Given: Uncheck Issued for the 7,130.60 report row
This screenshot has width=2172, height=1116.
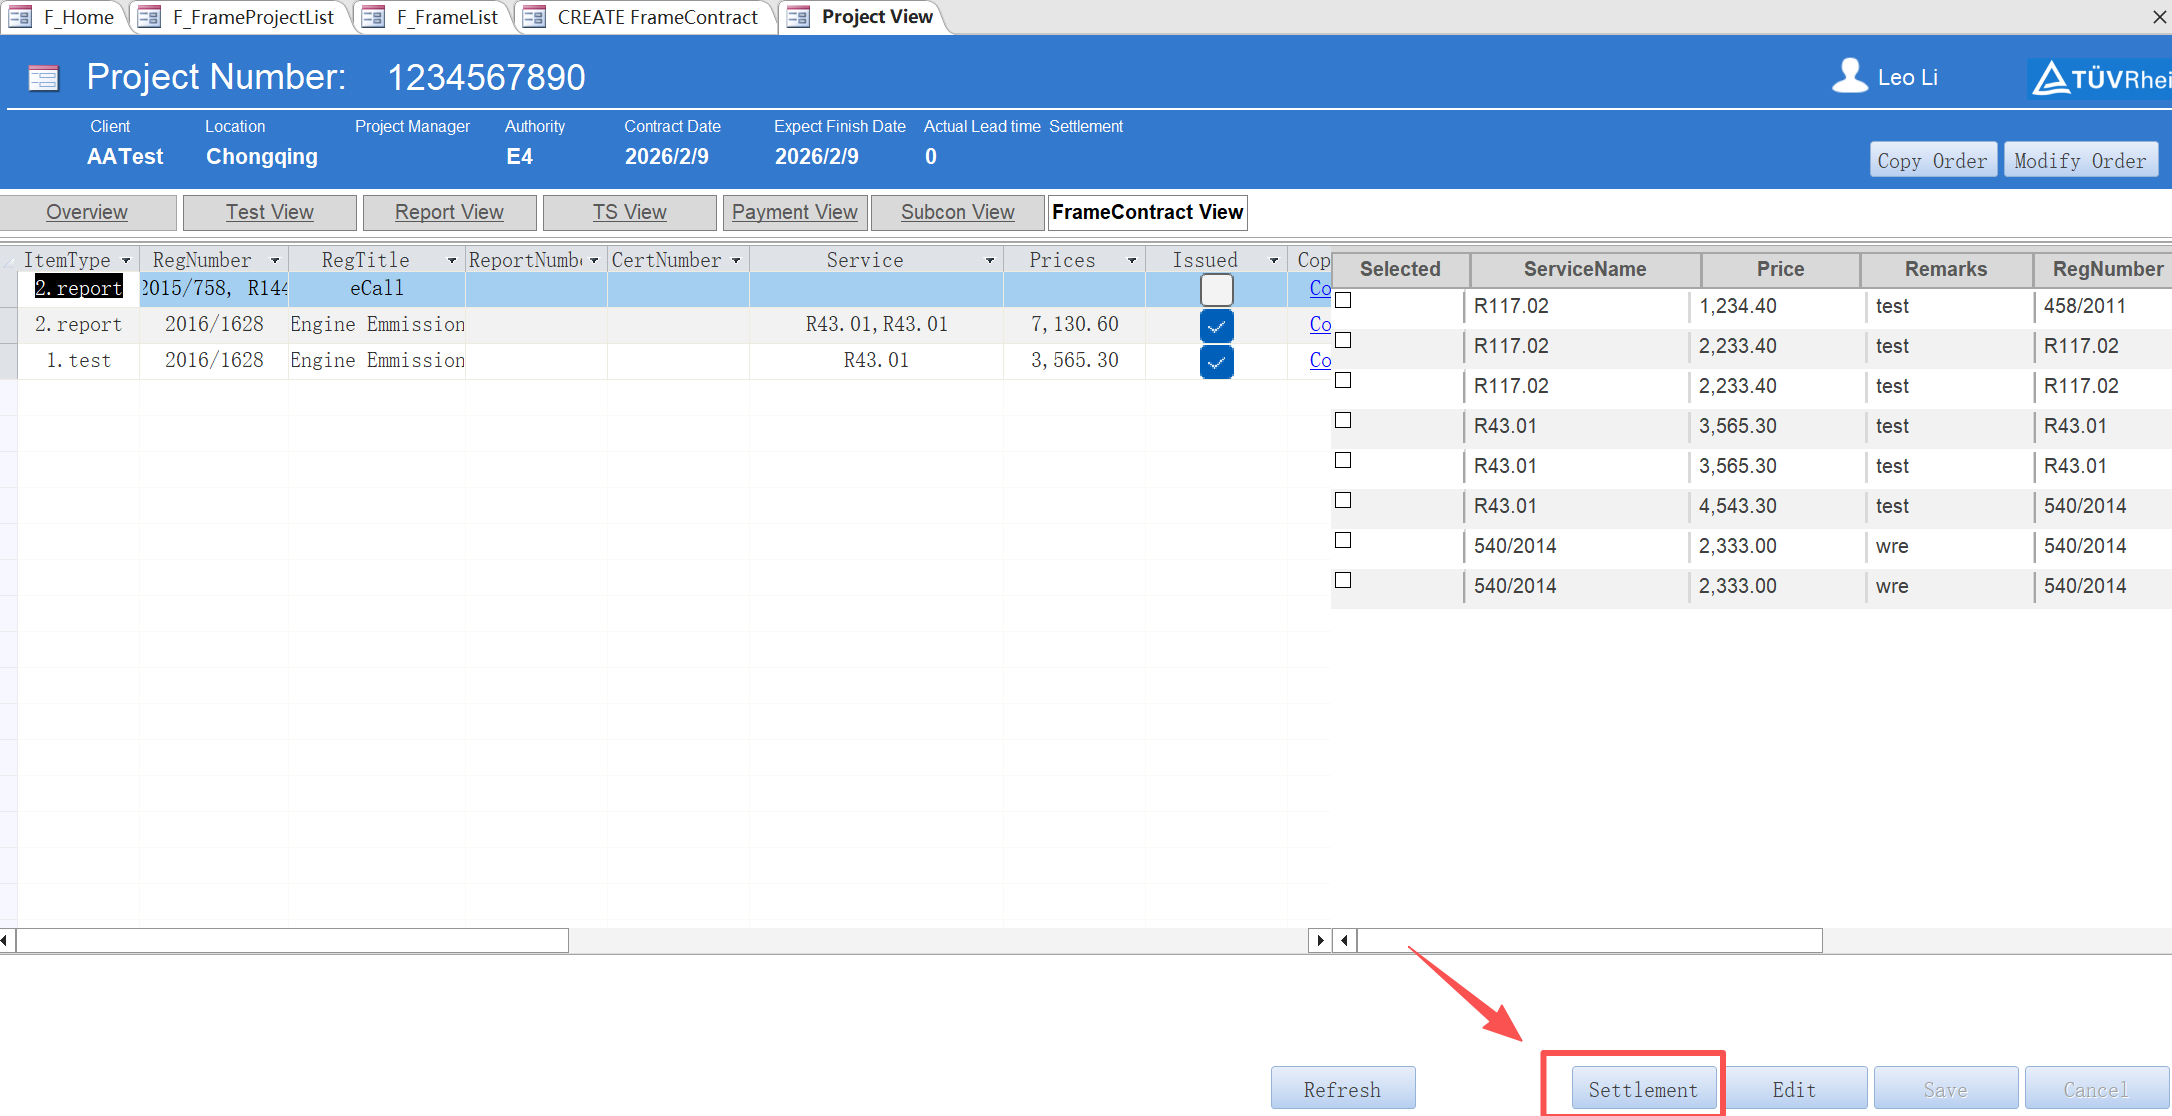Looking at the screenshot, I should pyautogui.click(x=1216, y=325).
